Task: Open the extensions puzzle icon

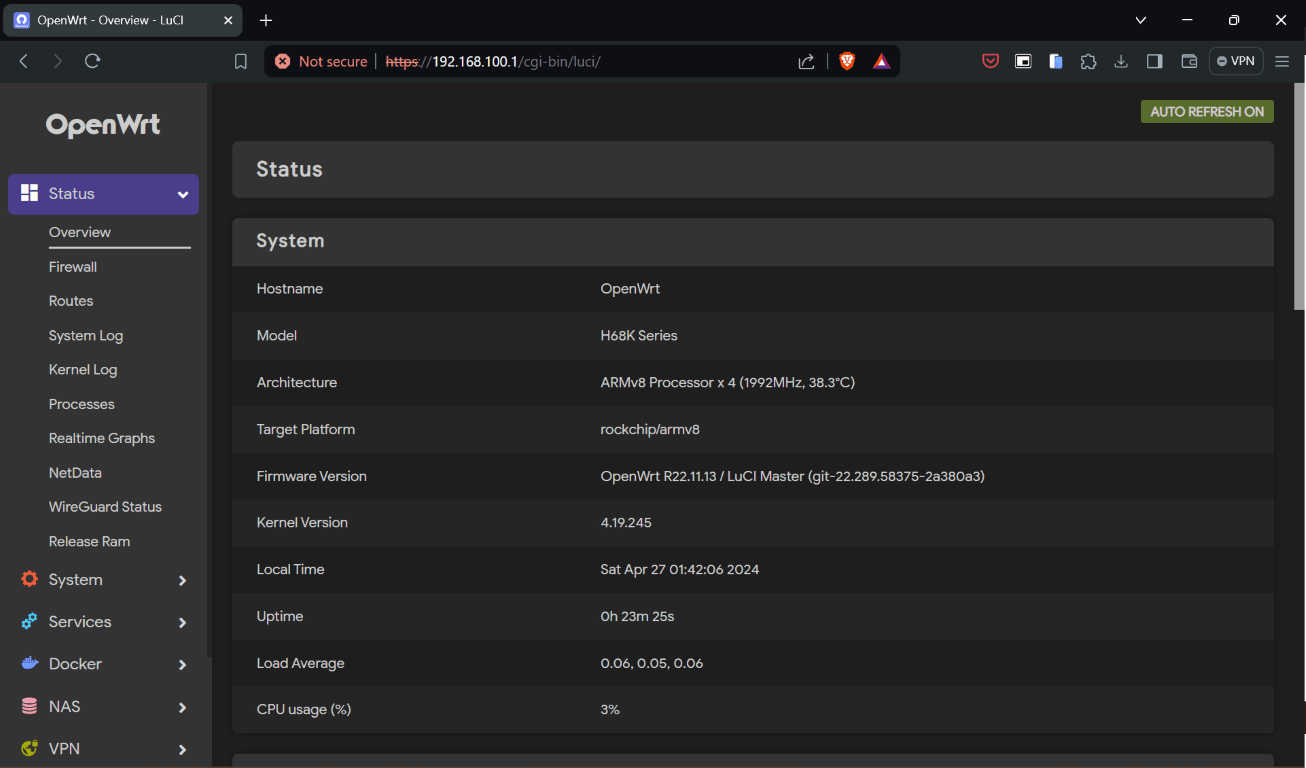Action: [x=1089, y=61]
